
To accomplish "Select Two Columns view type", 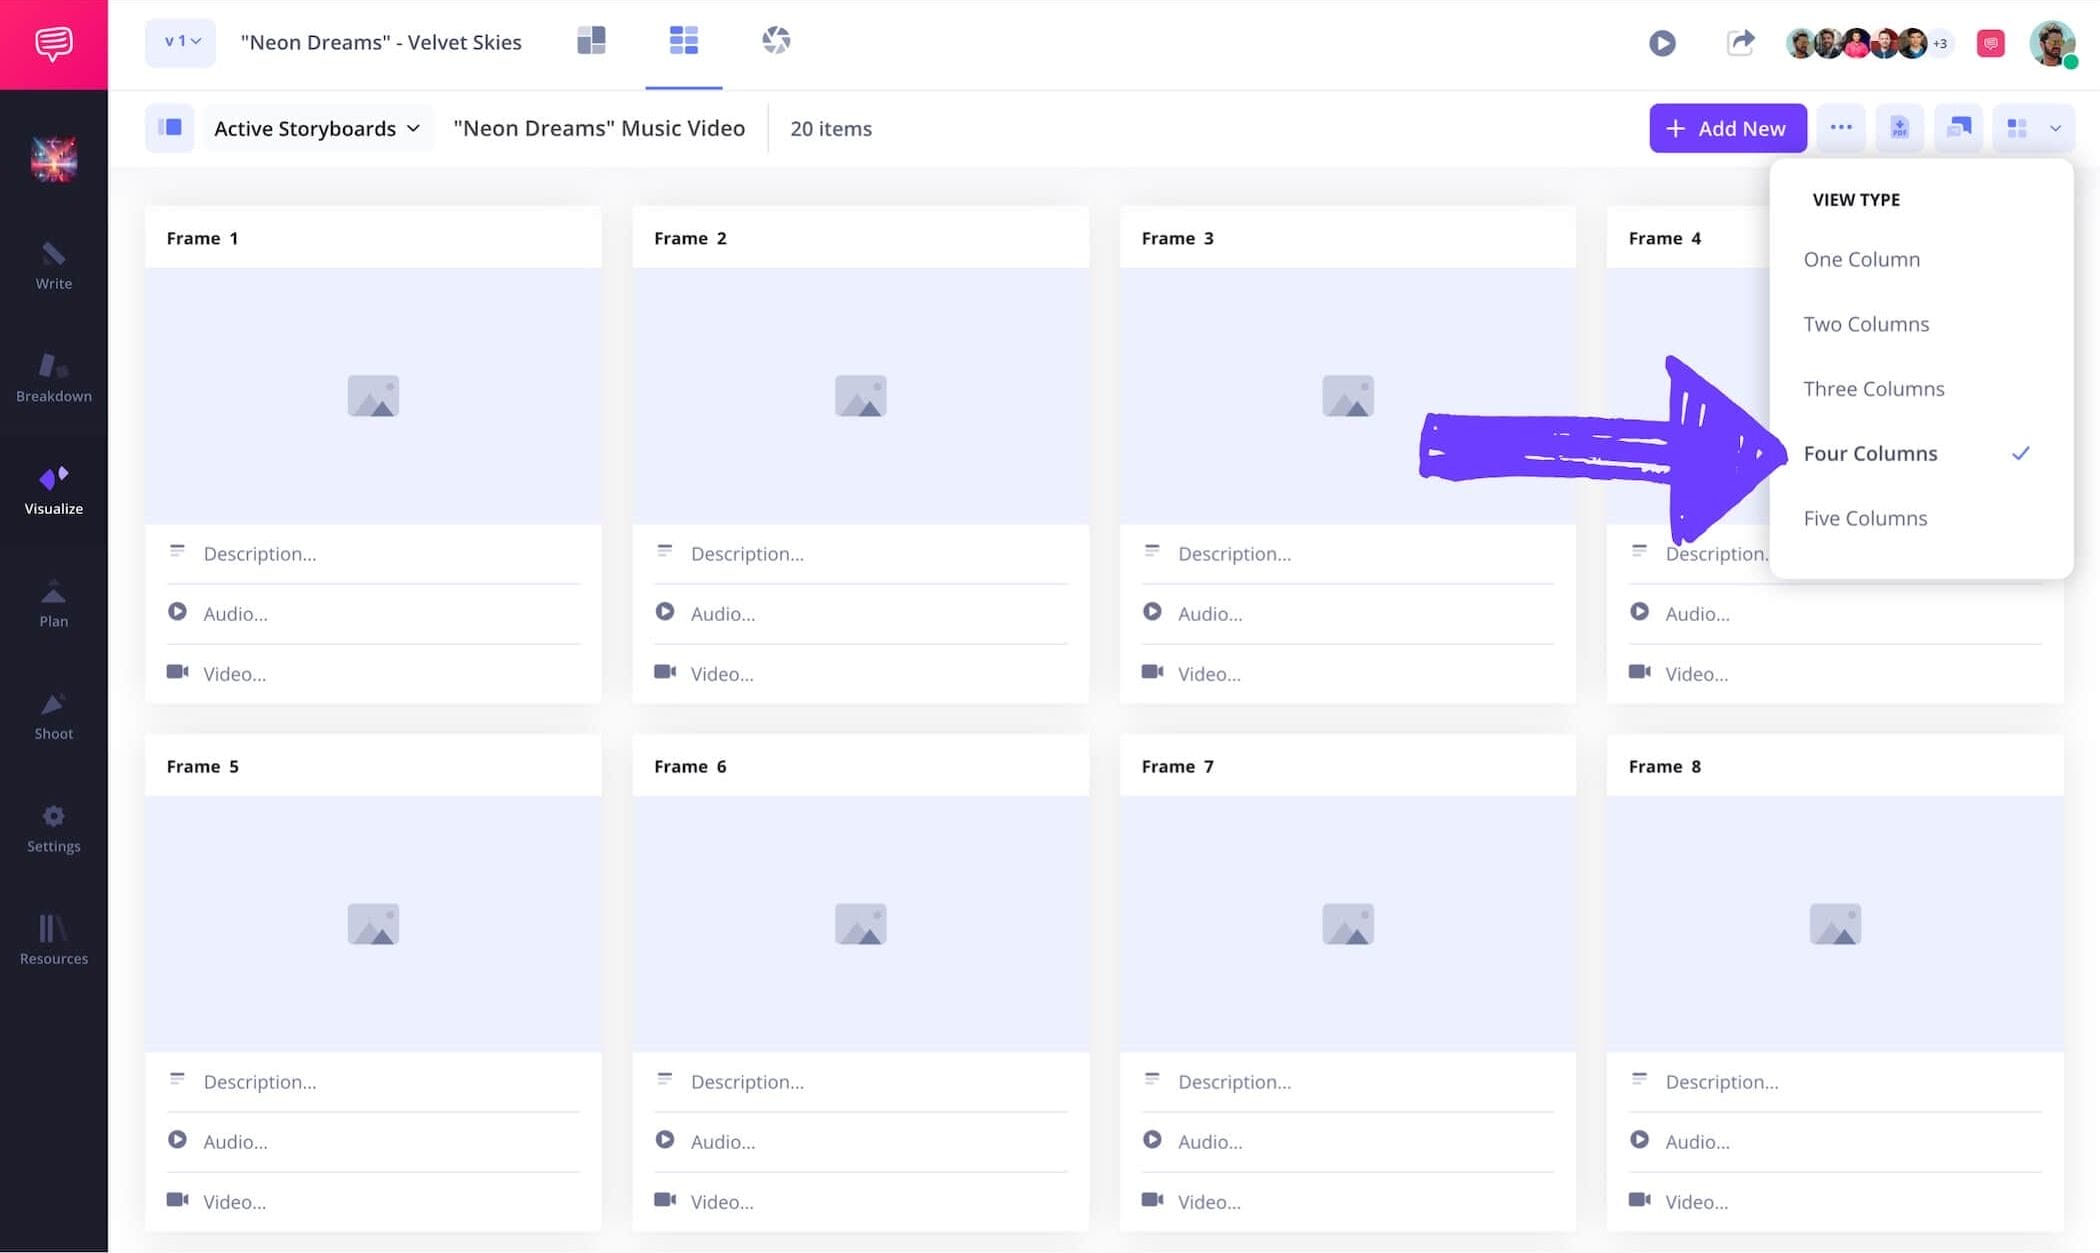I will click(1866, 324).
